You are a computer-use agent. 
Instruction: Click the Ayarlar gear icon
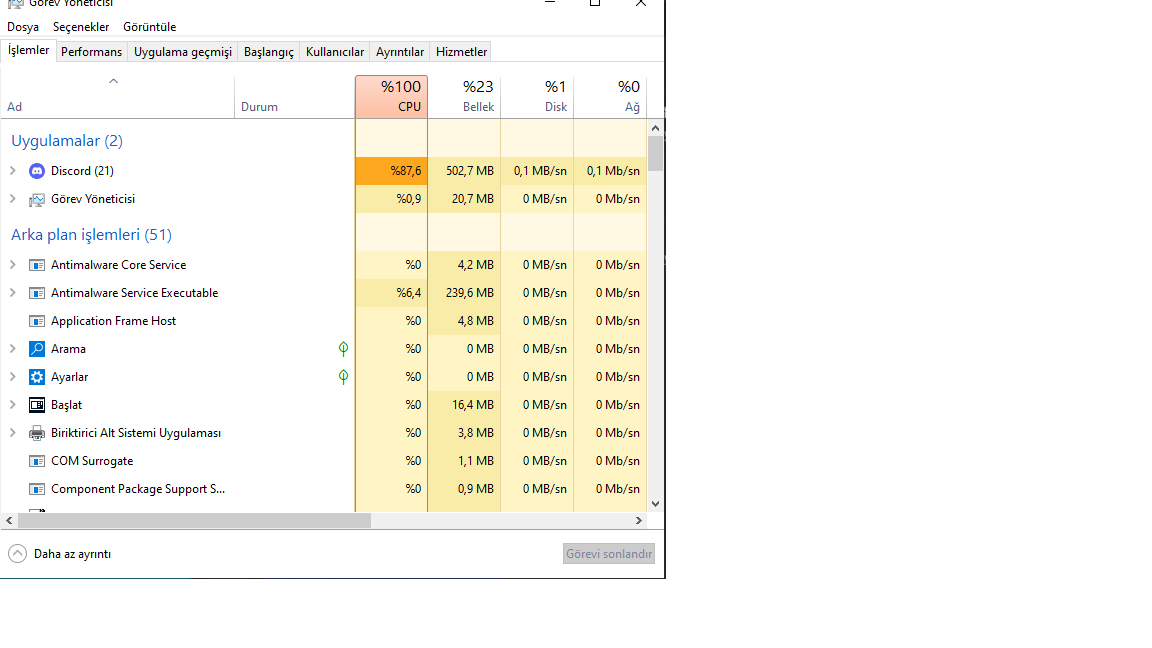pyautogui.click(x=37, y=377)
